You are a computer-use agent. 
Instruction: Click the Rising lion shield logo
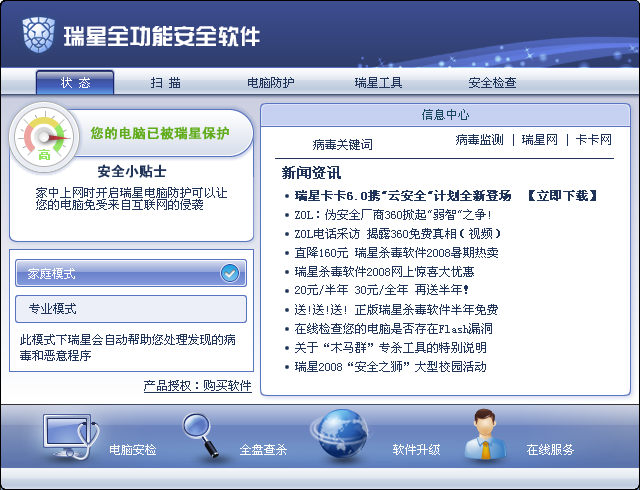39,35
